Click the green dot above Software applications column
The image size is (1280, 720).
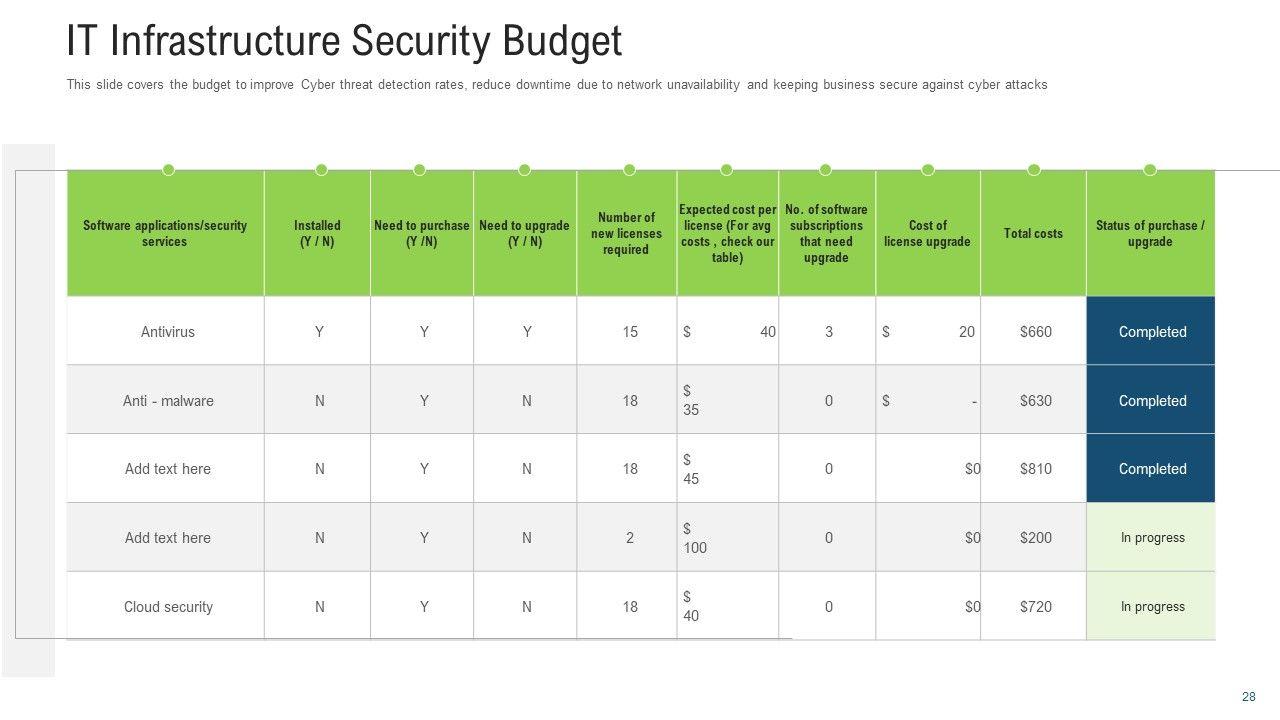point(168,170)
